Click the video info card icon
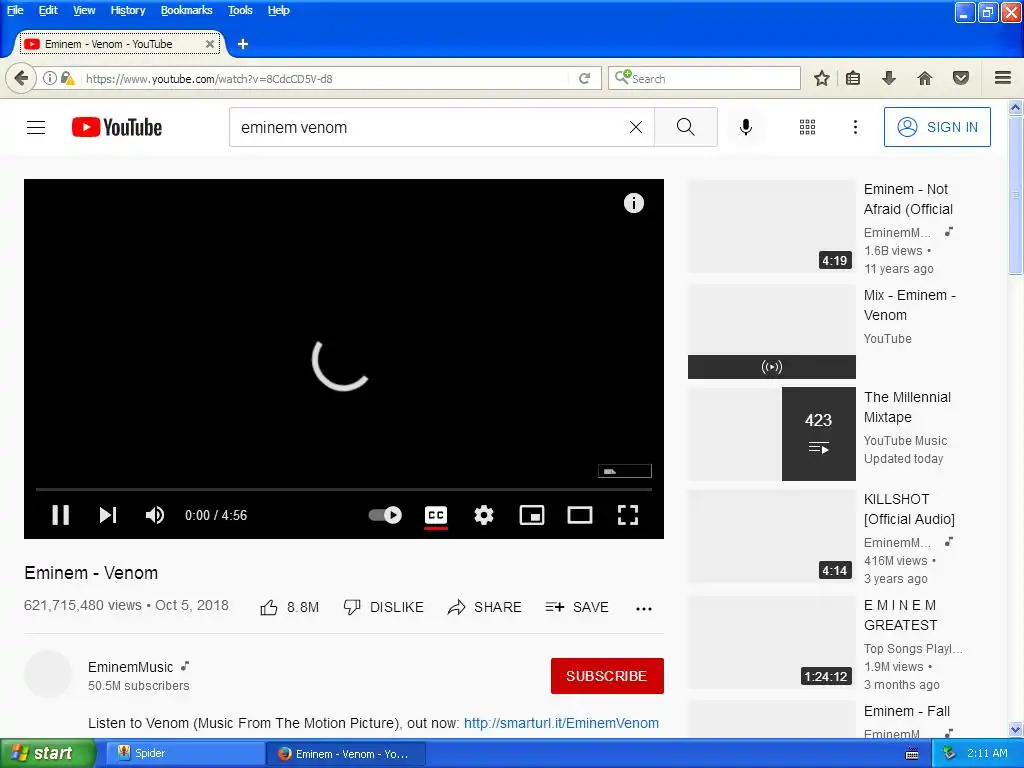The width and height of the screenshot is (1024, 768). (x=633, y=203)
